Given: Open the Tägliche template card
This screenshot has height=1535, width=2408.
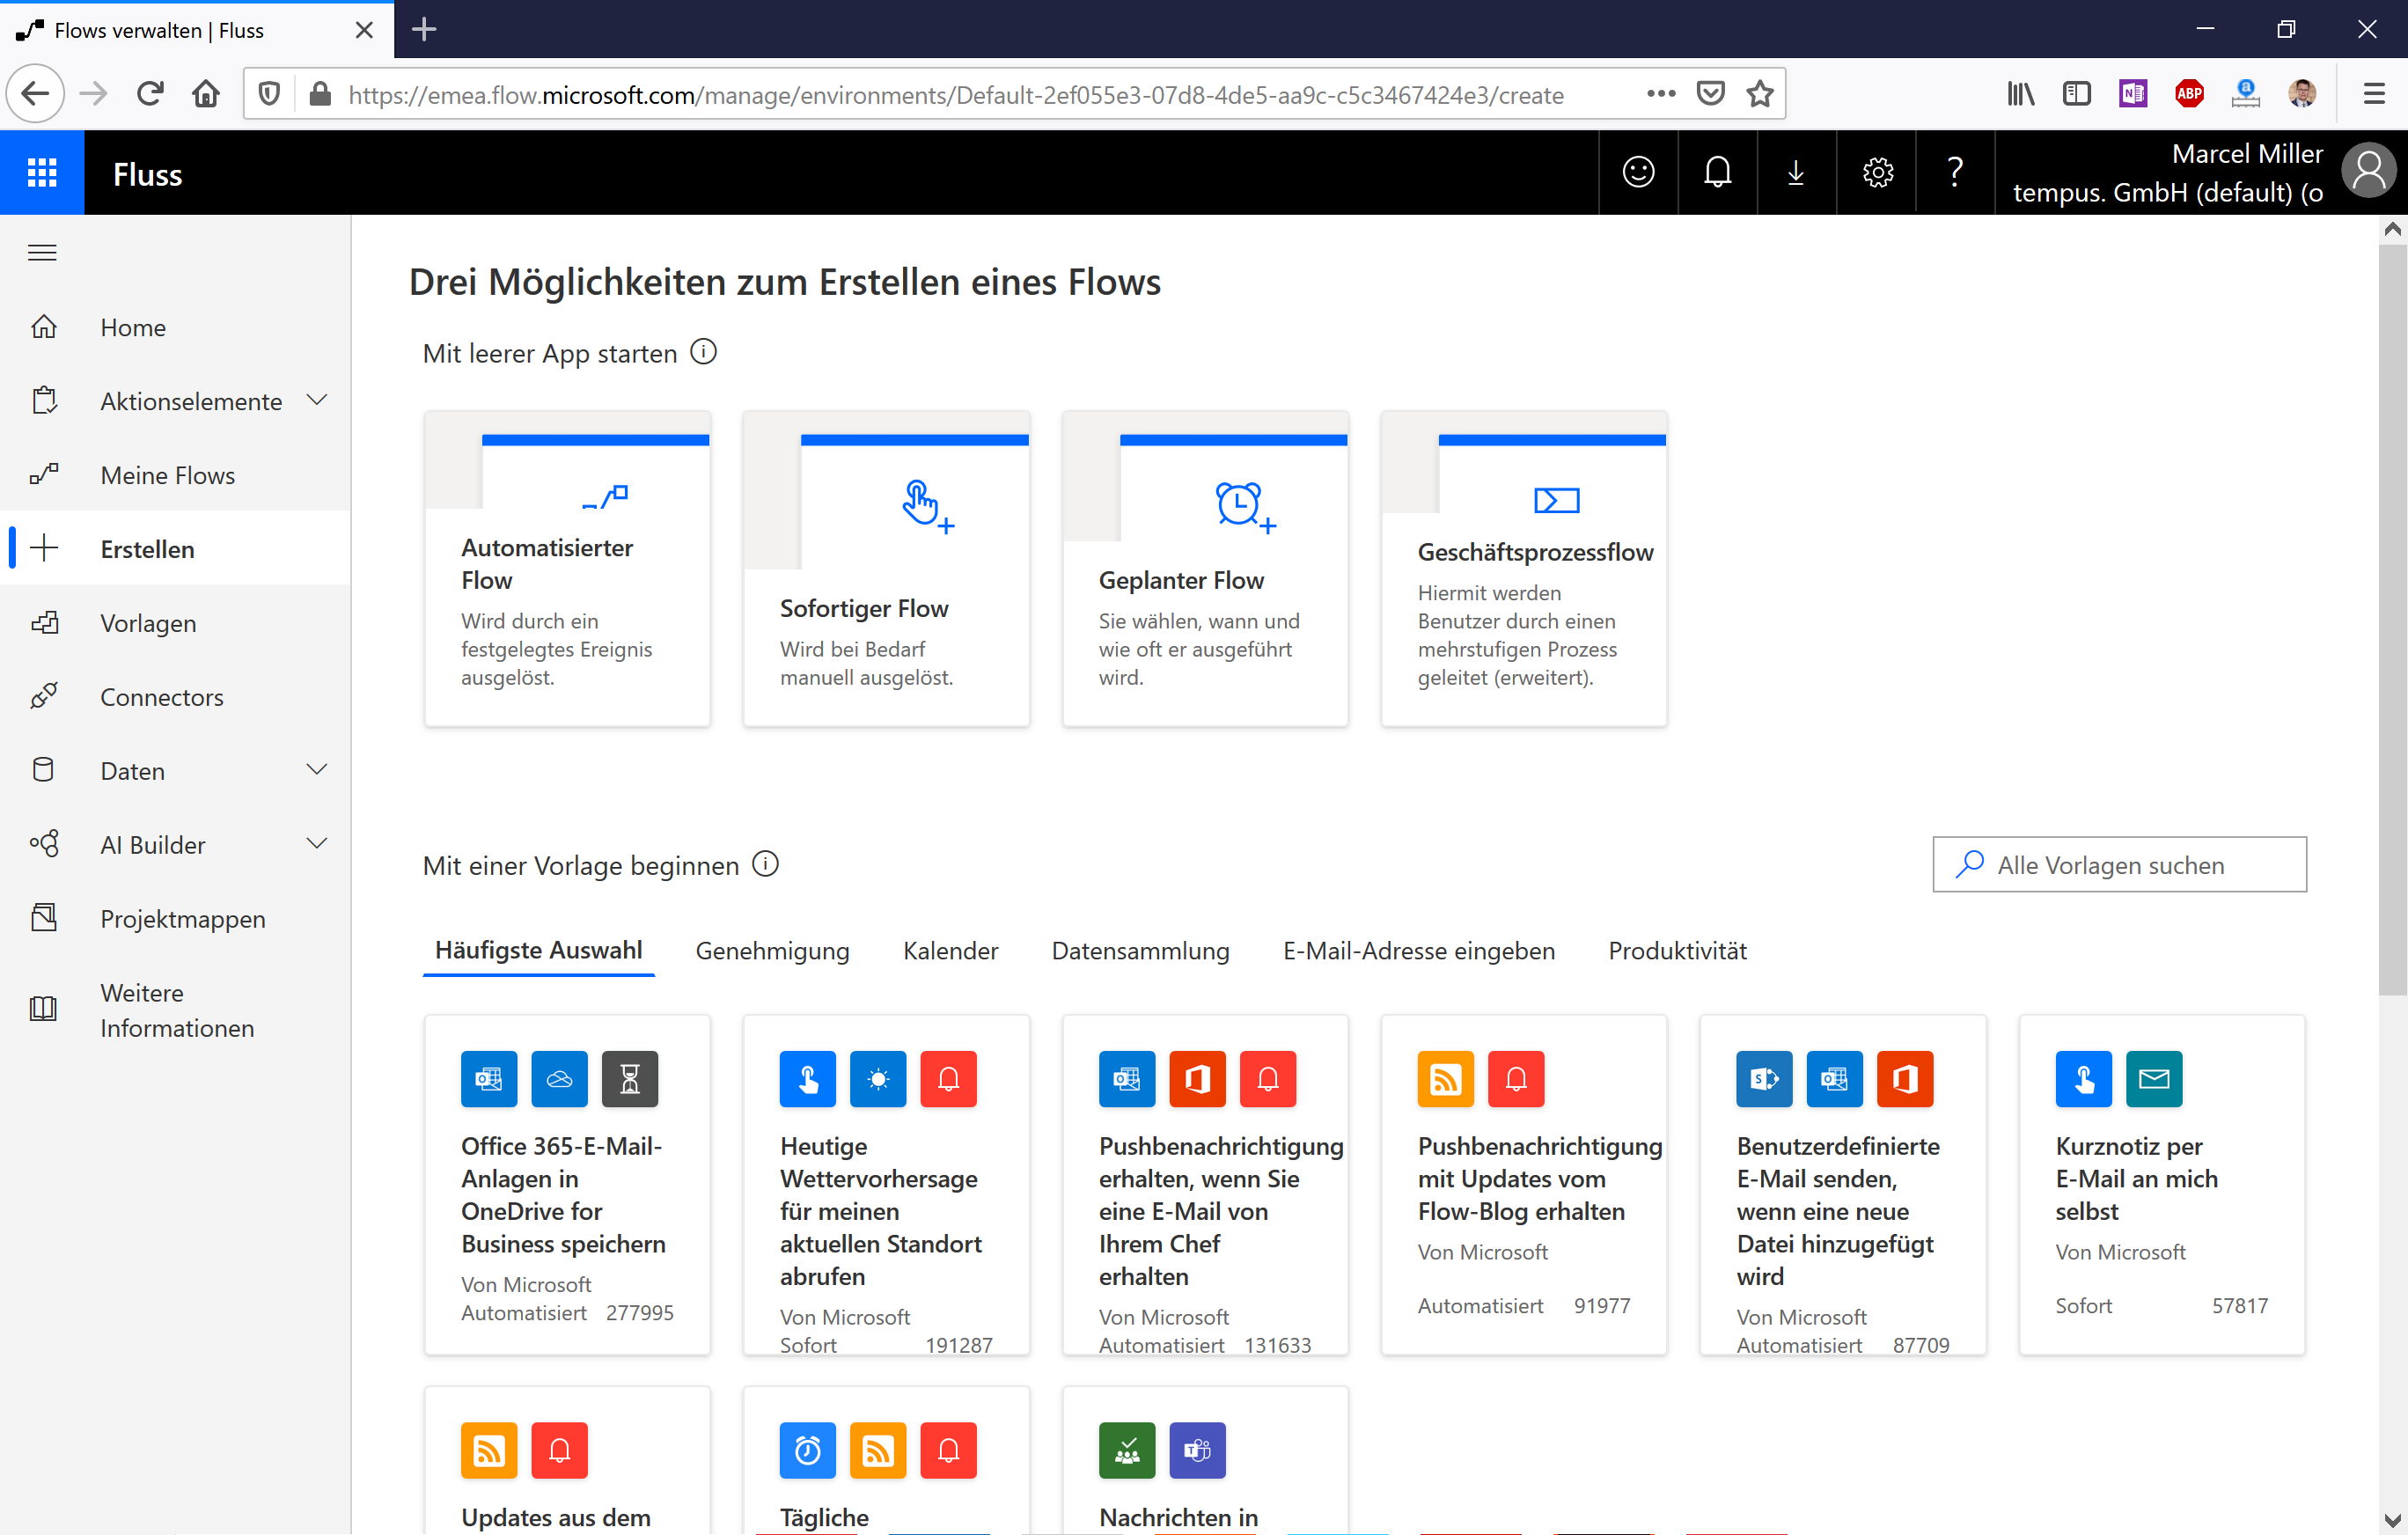Looking at the screenshot, I should tap(886, 1460).
